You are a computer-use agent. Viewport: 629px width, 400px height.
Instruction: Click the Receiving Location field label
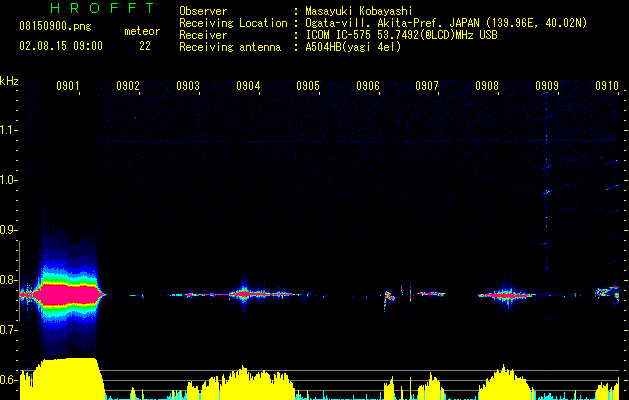[x=233, y=23]
